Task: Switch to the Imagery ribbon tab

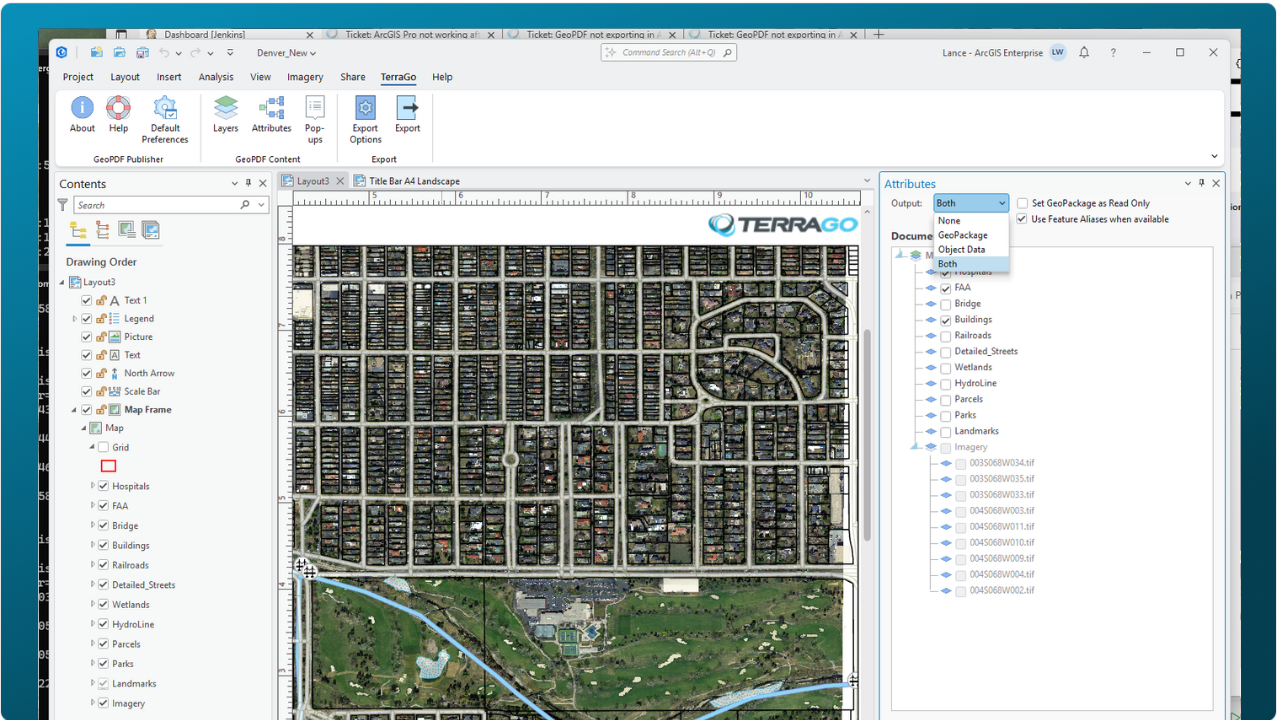Action: pyautogui.click(x=305, y=77)
